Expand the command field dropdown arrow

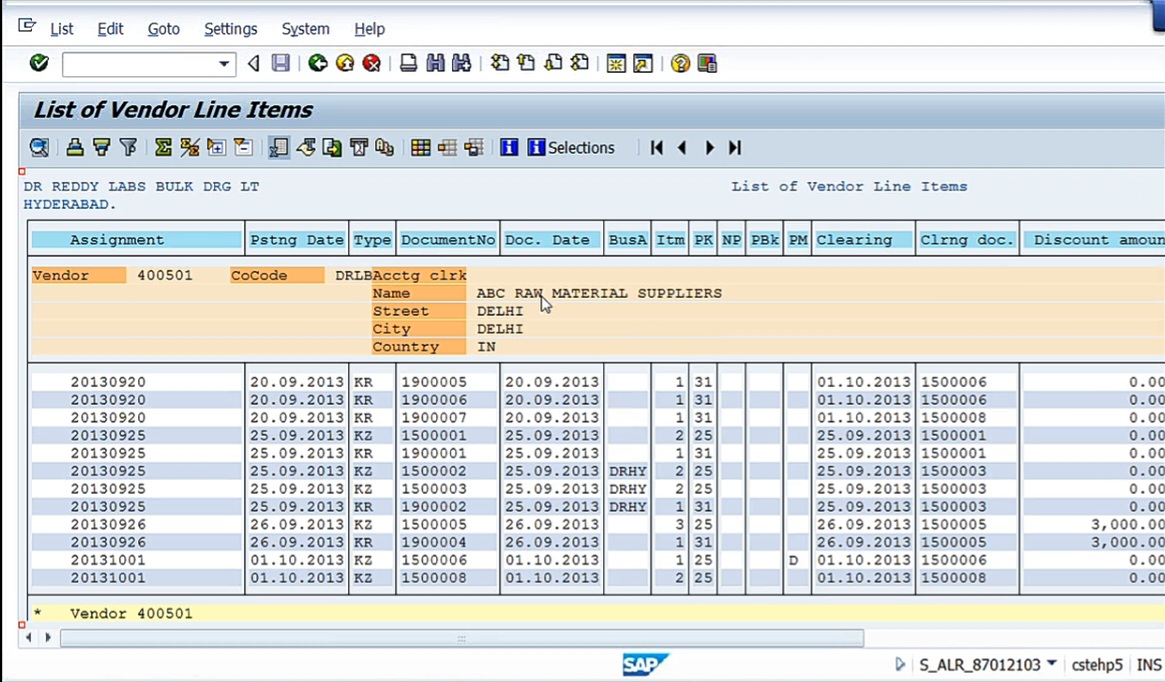(x=224, y=64)
